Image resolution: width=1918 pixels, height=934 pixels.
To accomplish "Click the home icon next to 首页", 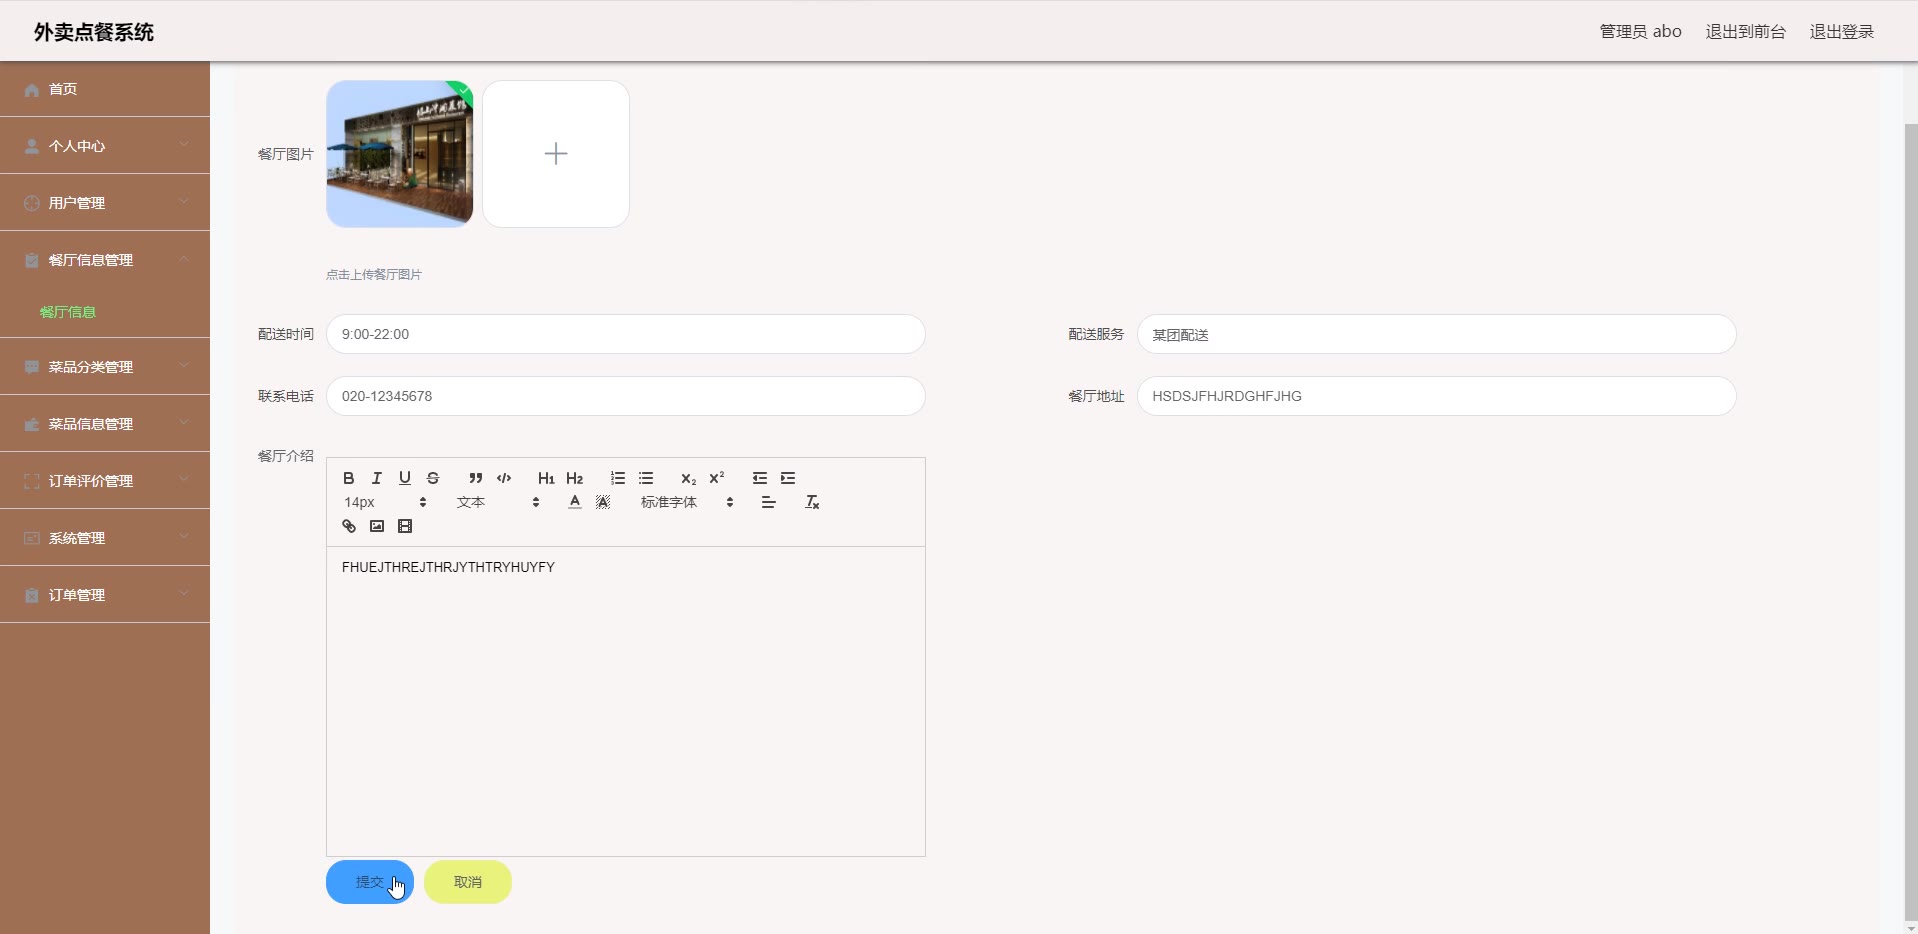I will click(x=32, y=90).
